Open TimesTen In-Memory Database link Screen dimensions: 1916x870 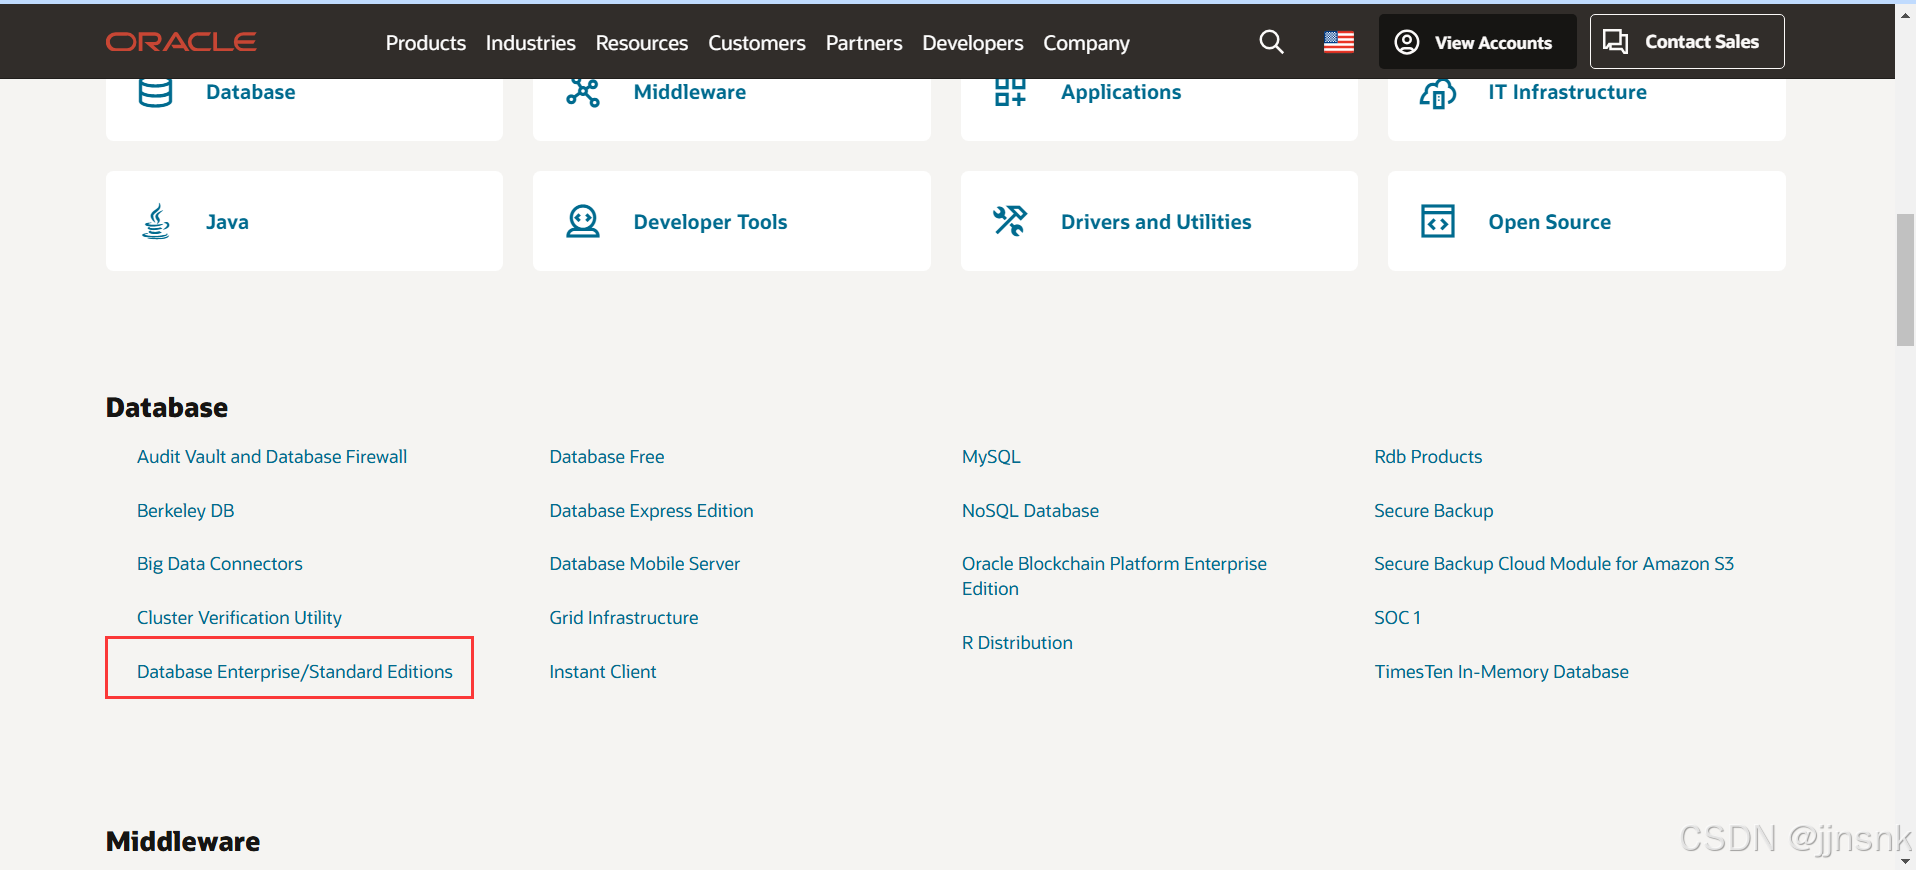click(x=1501, y=672)
